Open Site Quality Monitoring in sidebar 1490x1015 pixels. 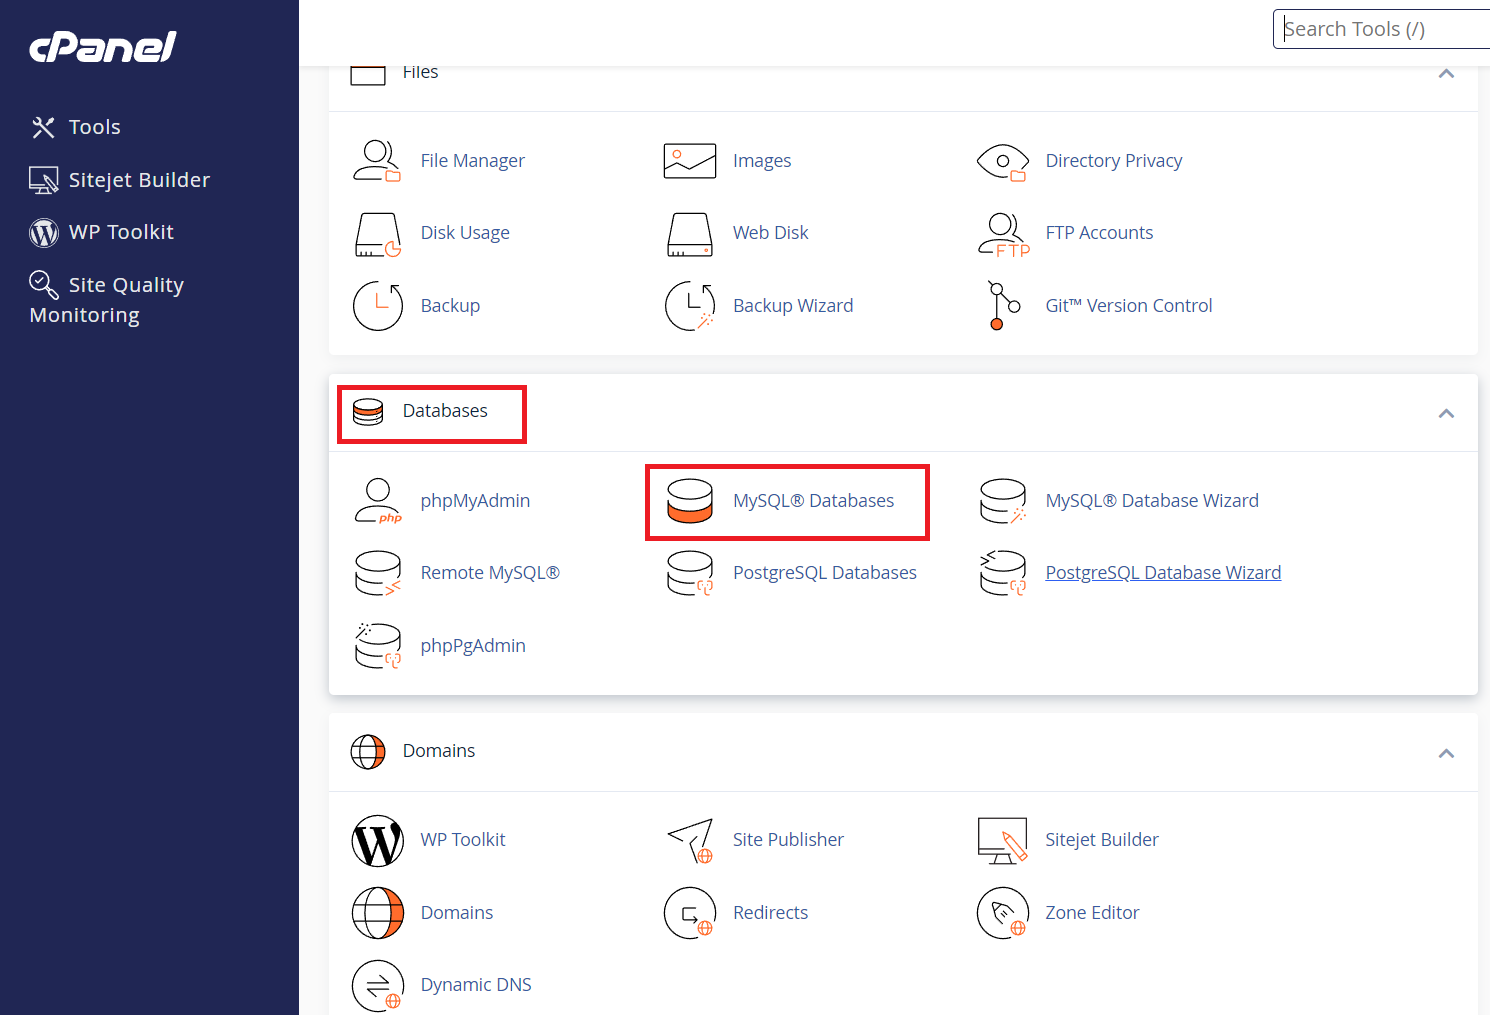click(x=107, y=299)
